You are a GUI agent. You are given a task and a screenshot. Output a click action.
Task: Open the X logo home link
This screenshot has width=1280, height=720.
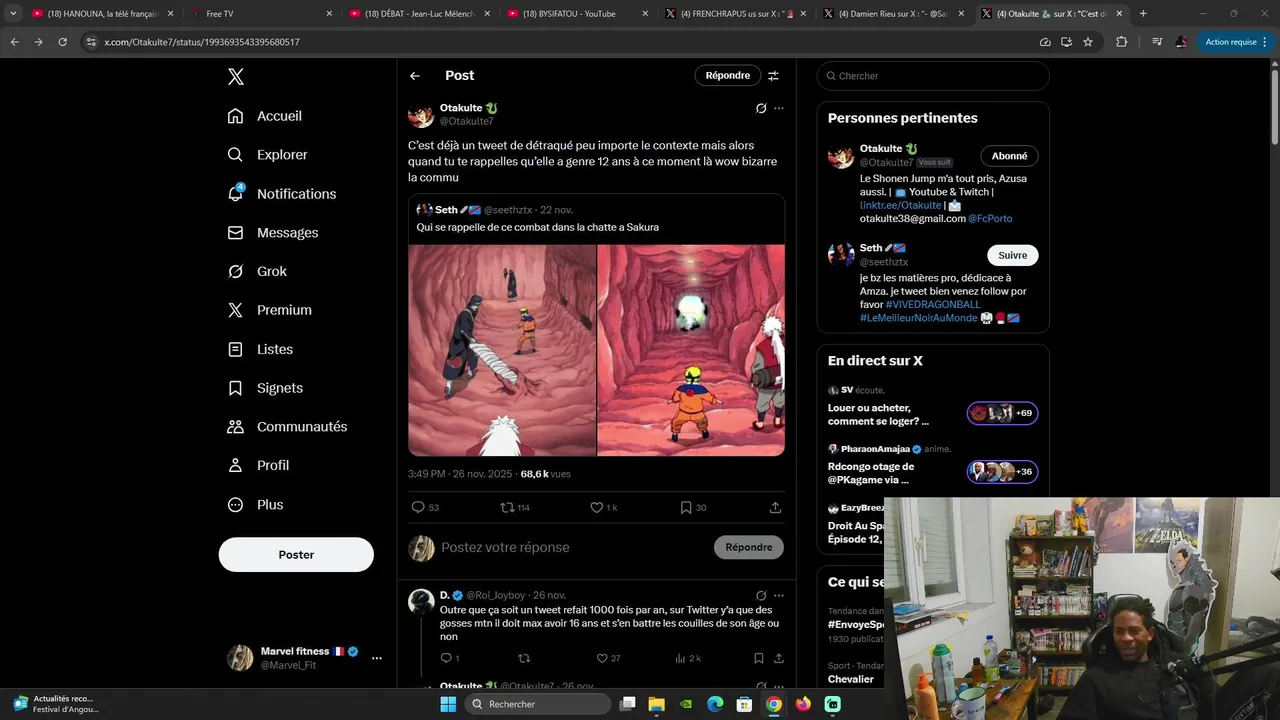(x=235, y=77)
